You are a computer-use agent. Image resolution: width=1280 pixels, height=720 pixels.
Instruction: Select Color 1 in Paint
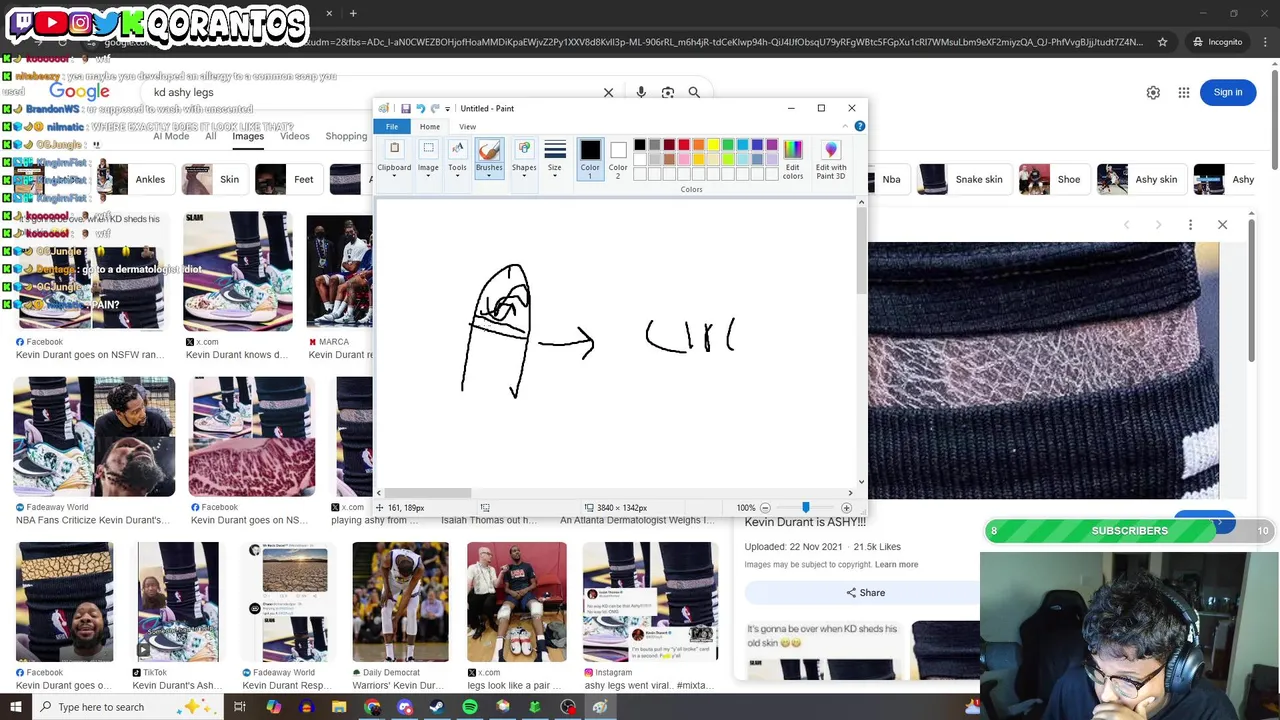click(590, 159)
